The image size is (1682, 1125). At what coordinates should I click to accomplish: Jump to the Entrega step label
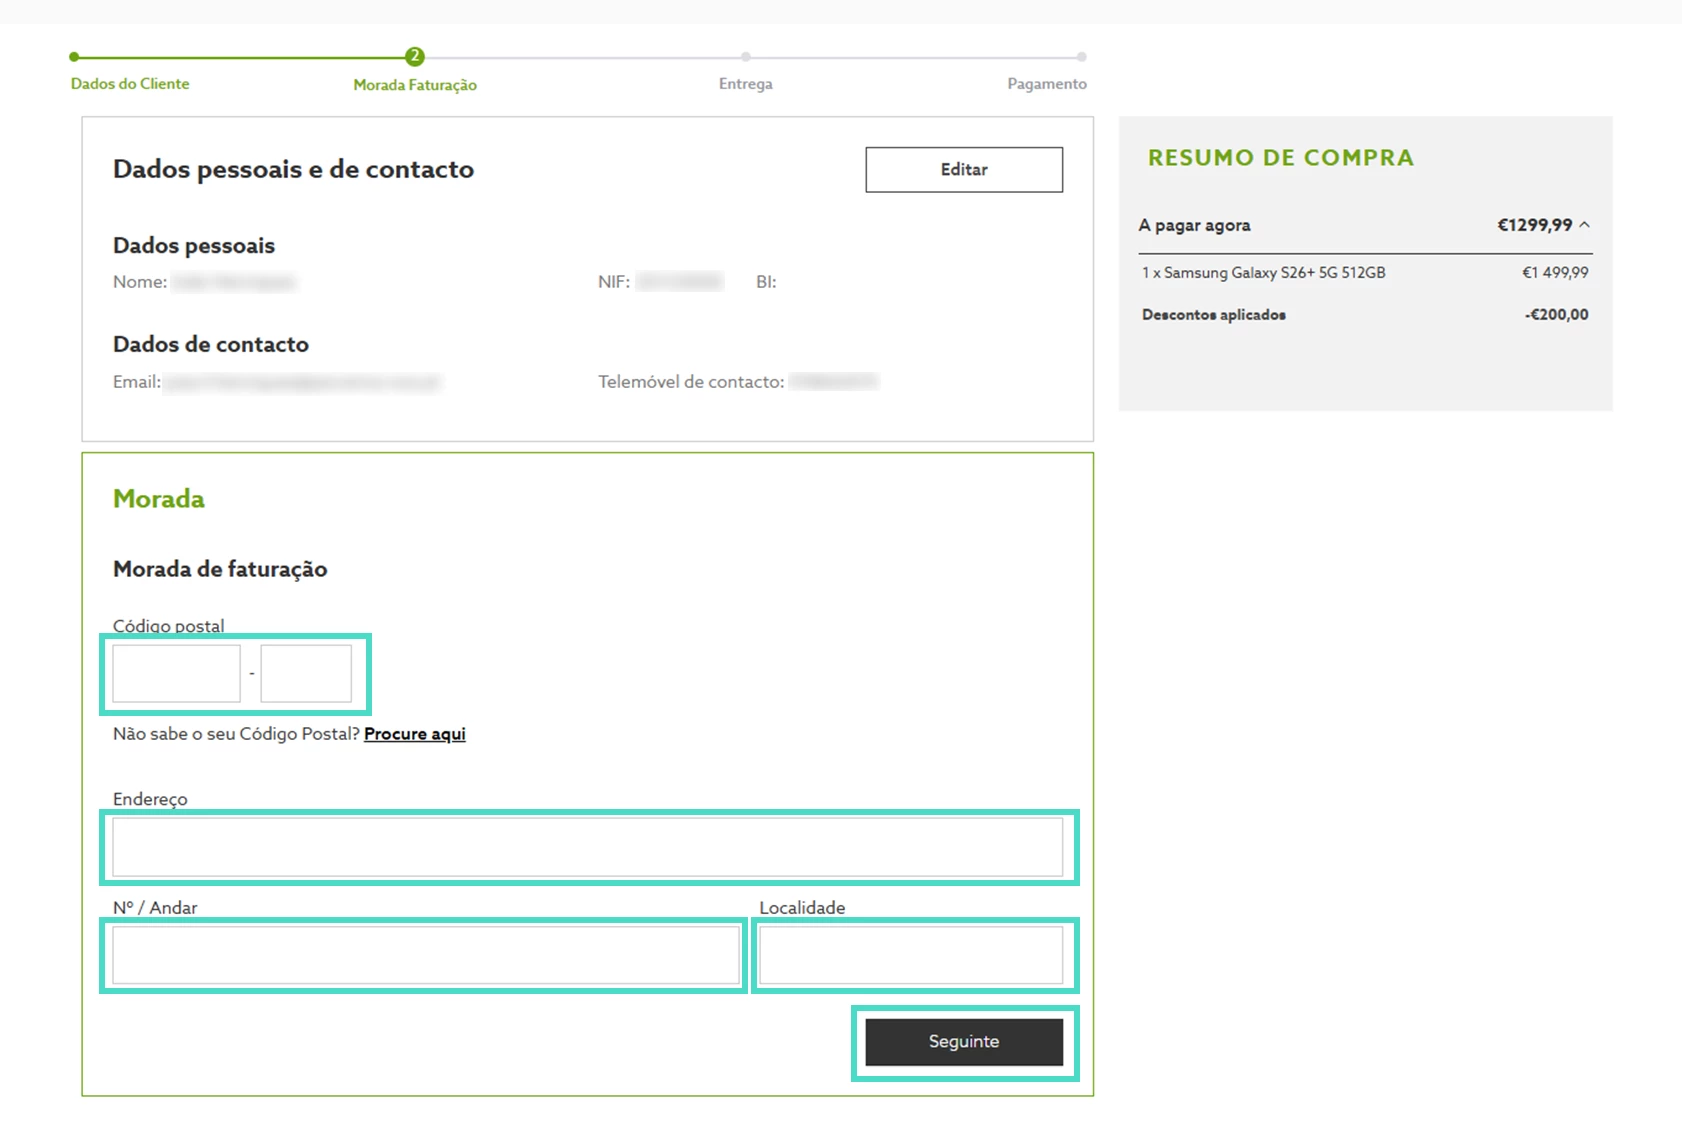tap(746, 84)
